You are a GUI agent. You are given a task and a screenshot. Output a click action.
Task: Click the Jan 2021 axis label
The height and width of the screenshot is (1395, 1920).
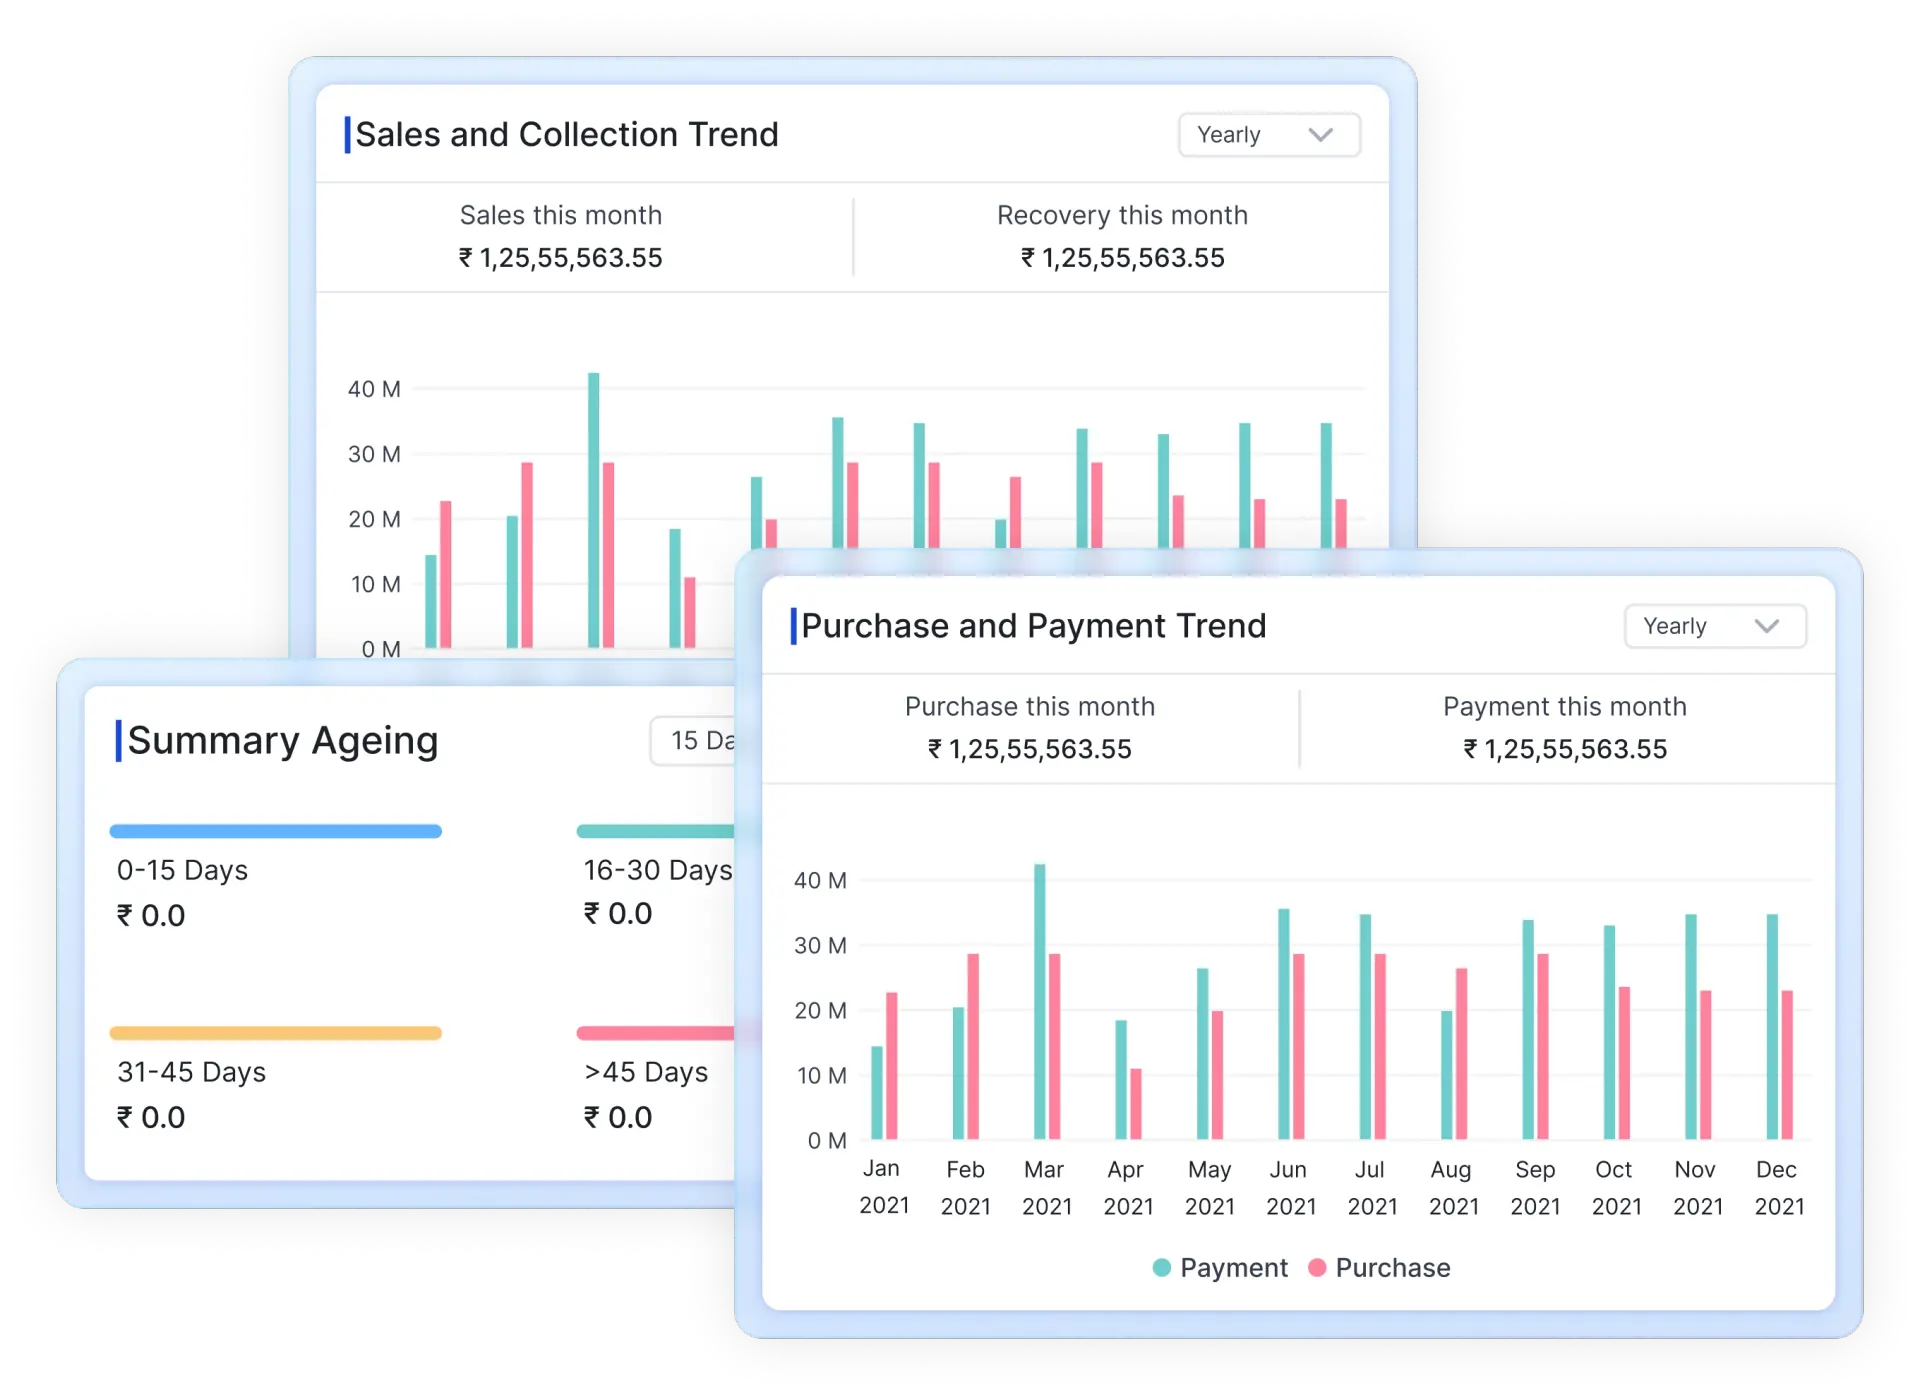click(884, 1187)
